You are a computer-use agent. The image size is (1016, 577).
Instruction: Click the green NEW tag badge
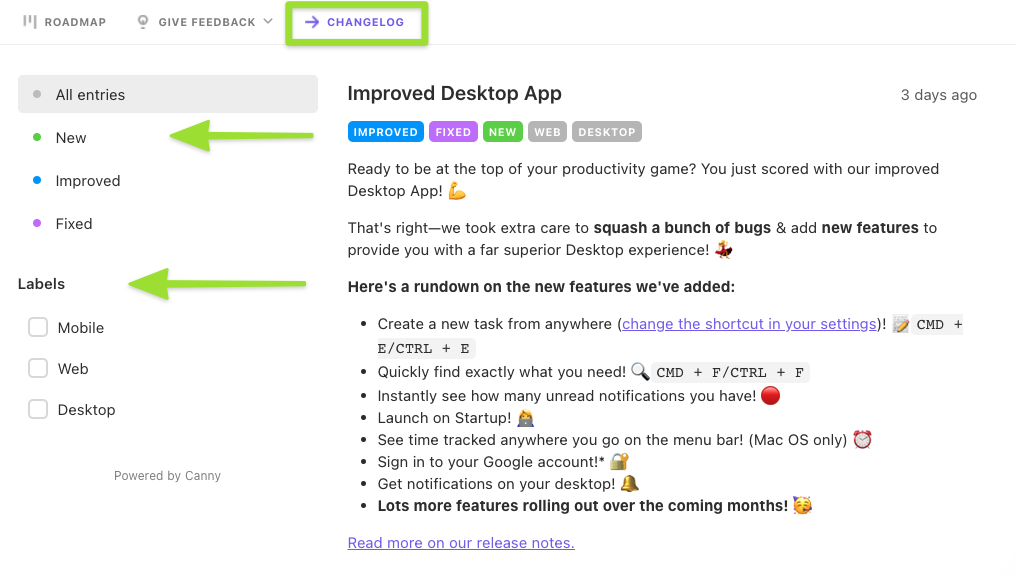[x=503, y=132]
